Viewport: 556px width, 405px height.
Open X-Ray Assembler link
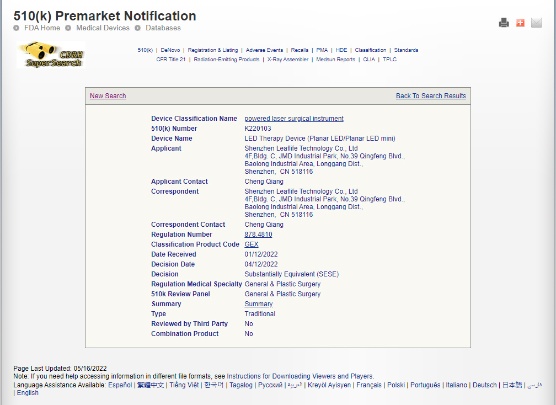point(288,59)
